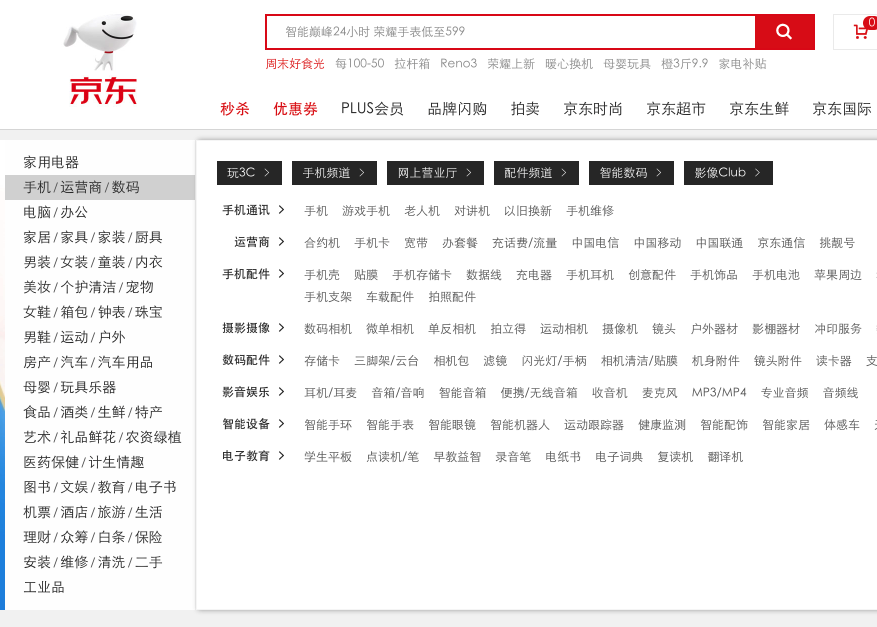Select 电脑 / 办公 sidebar category

click(x=56, y=212)
